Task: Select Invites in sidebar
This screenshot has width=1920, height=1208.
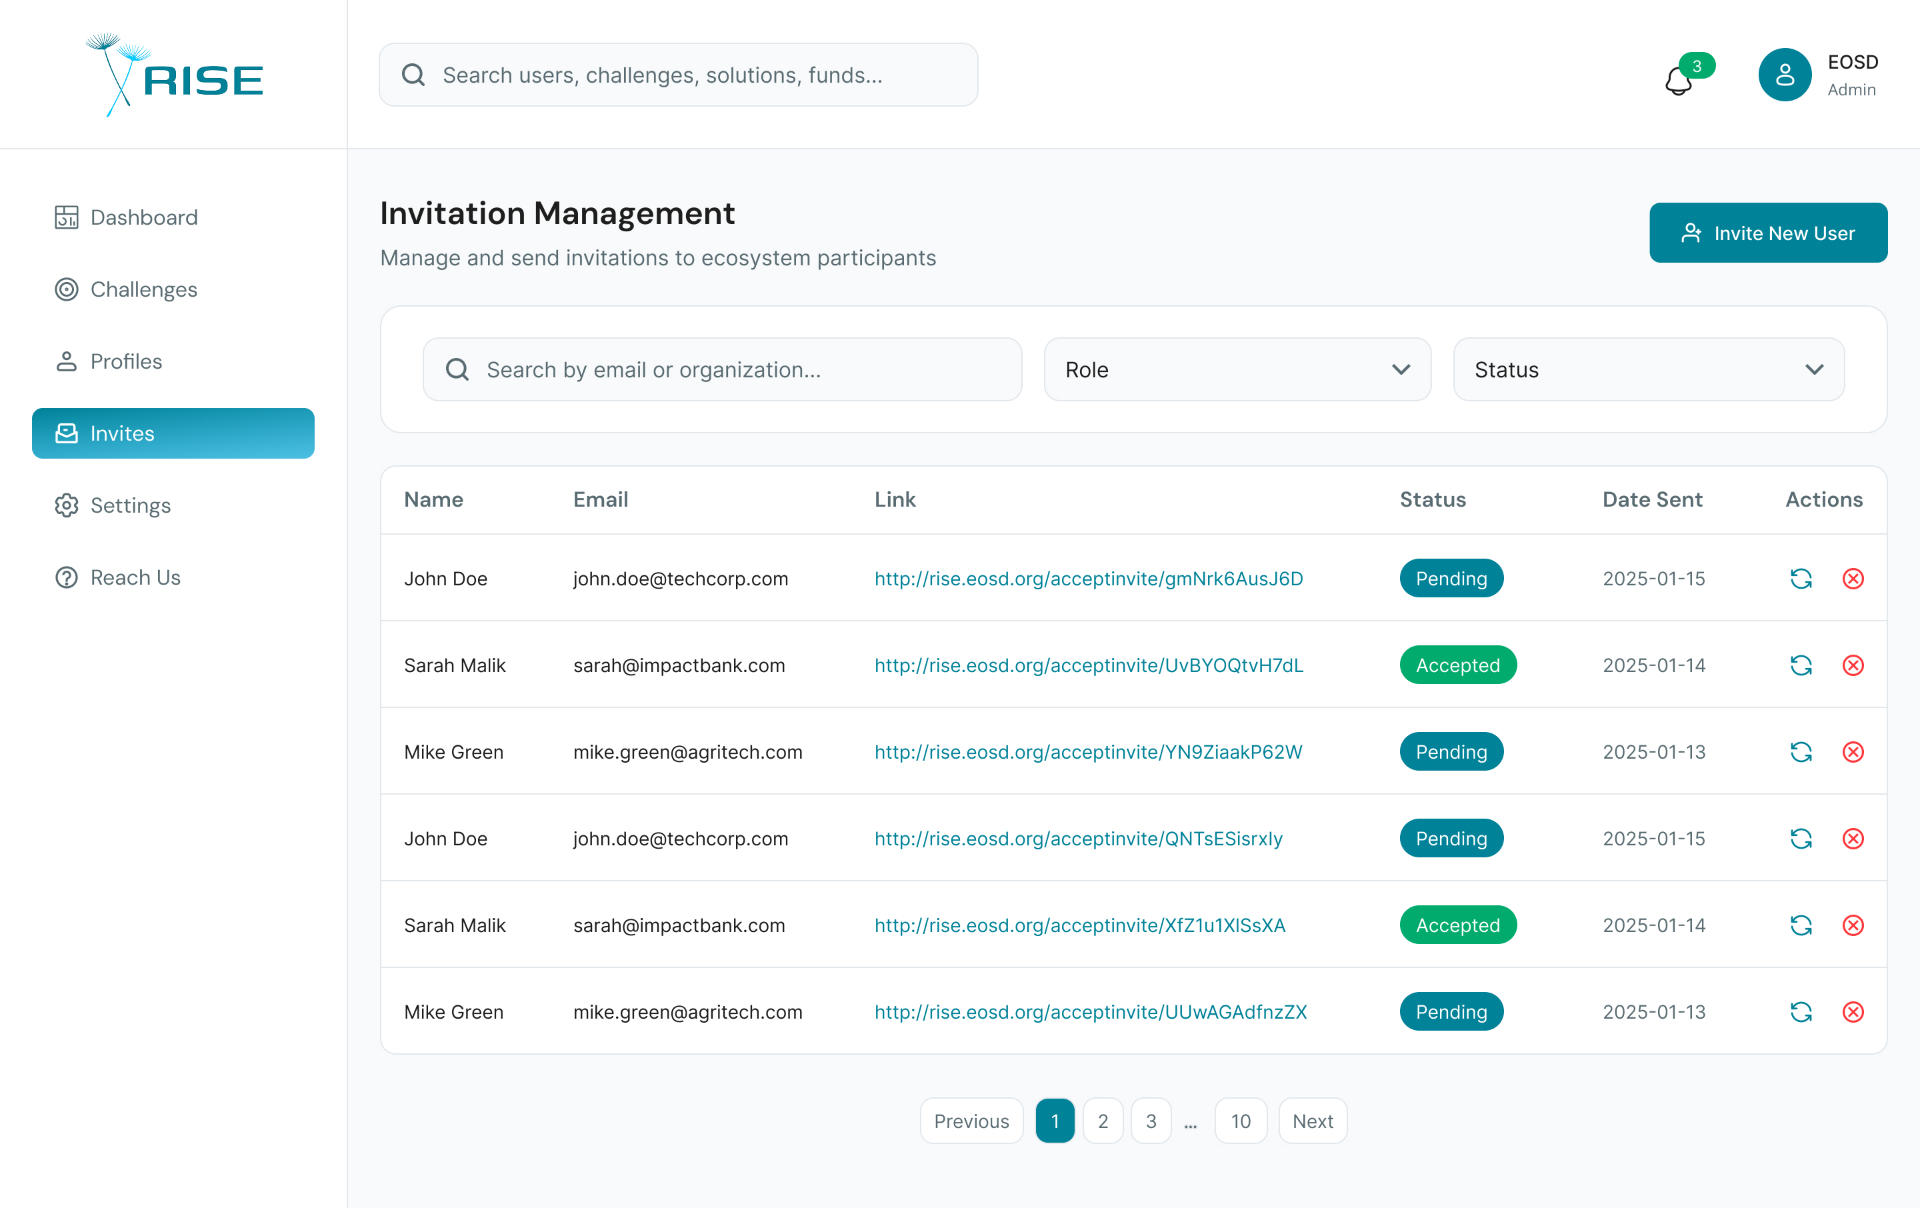Action: click(173, 433)
